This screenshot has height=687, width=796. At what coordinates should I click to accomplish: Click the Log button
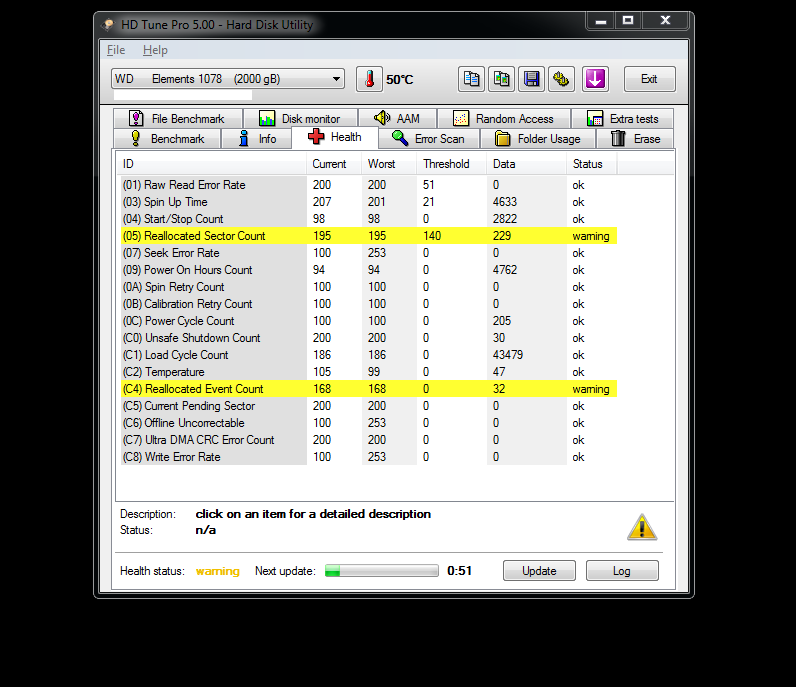(x=622, y=571)
